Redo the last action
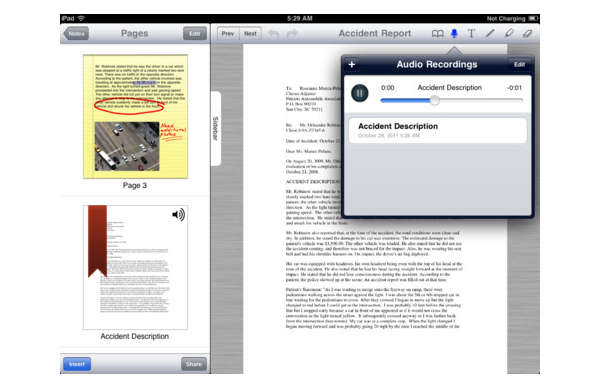Image resolution: width=600 pixels, height=387 pixels. 292,34
